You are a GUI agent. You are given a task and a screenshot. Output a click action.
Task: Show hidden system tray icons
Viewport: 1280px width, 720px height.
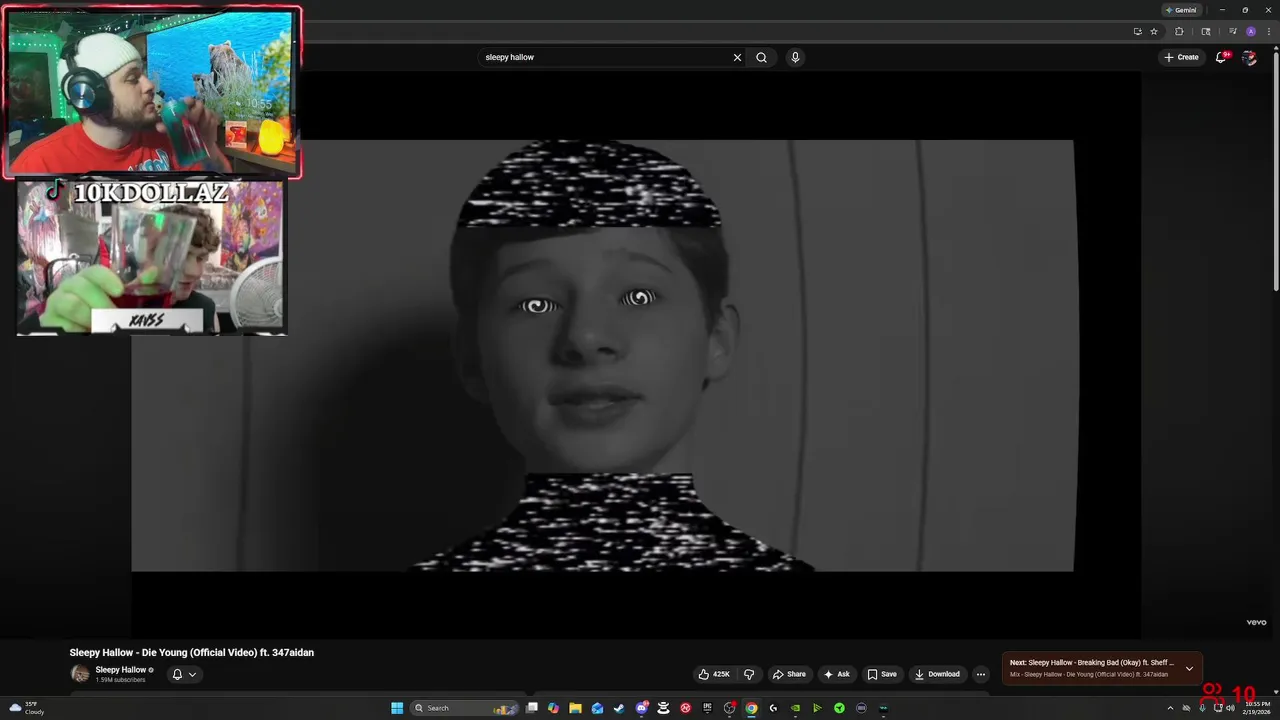pos(1170,708)
